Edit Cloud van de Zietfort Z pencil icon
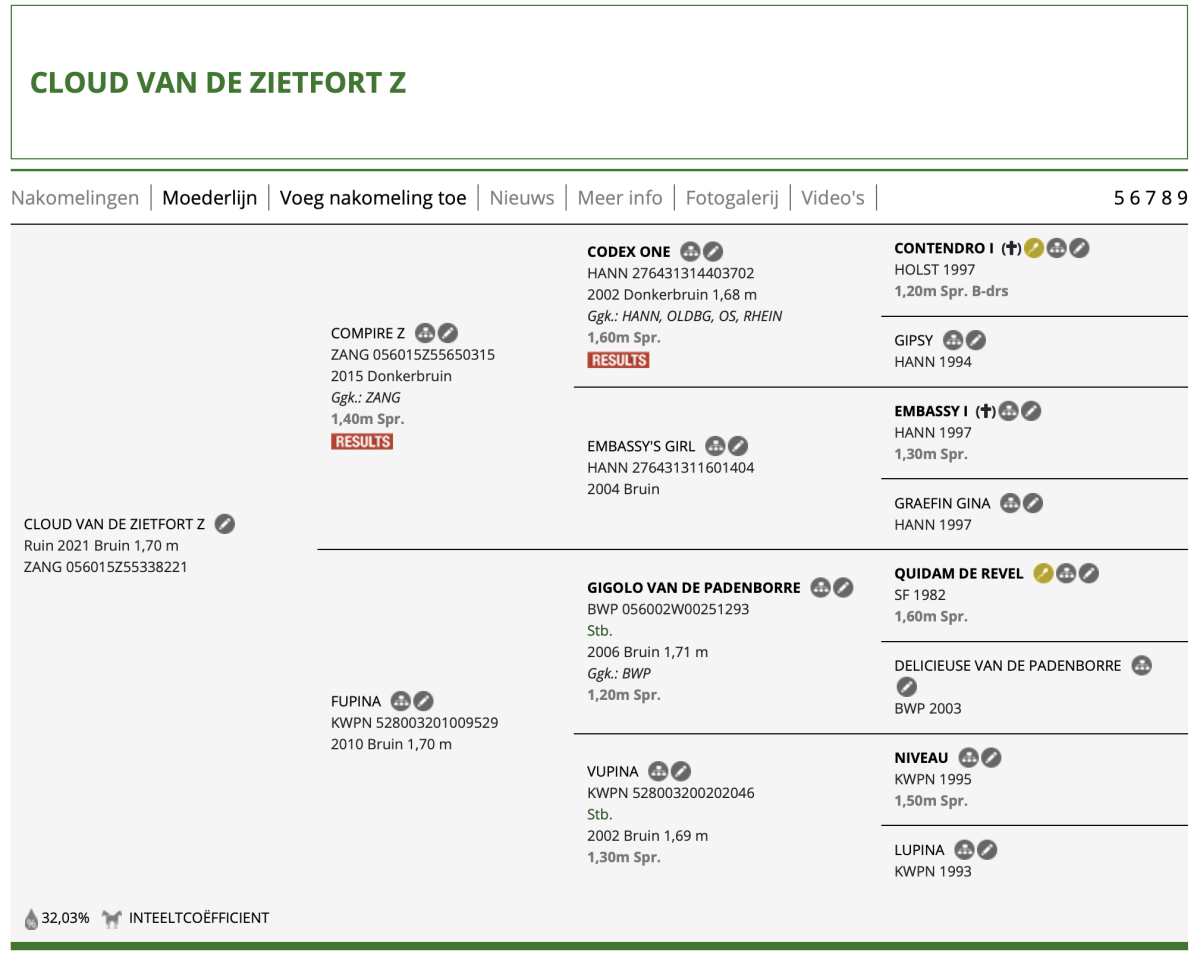 coord(226,523)
